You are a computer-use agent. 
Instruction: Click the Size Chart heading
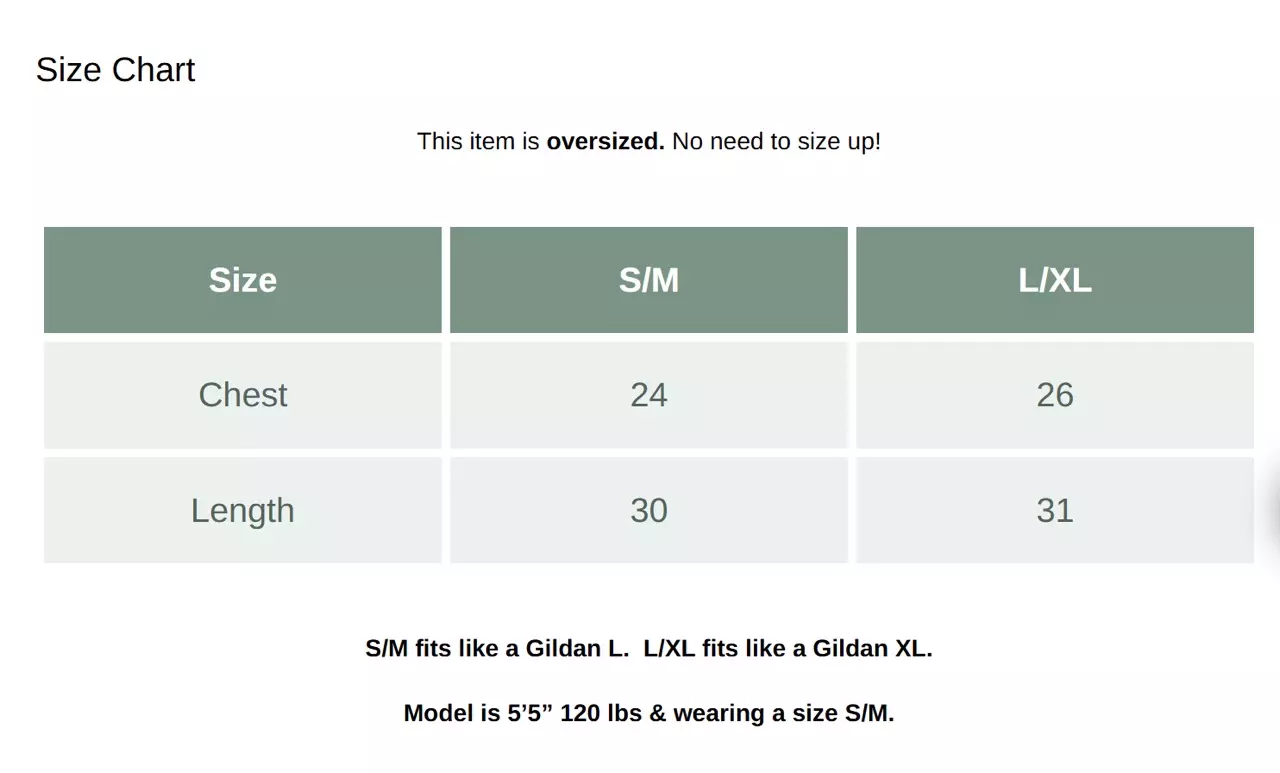115,70
